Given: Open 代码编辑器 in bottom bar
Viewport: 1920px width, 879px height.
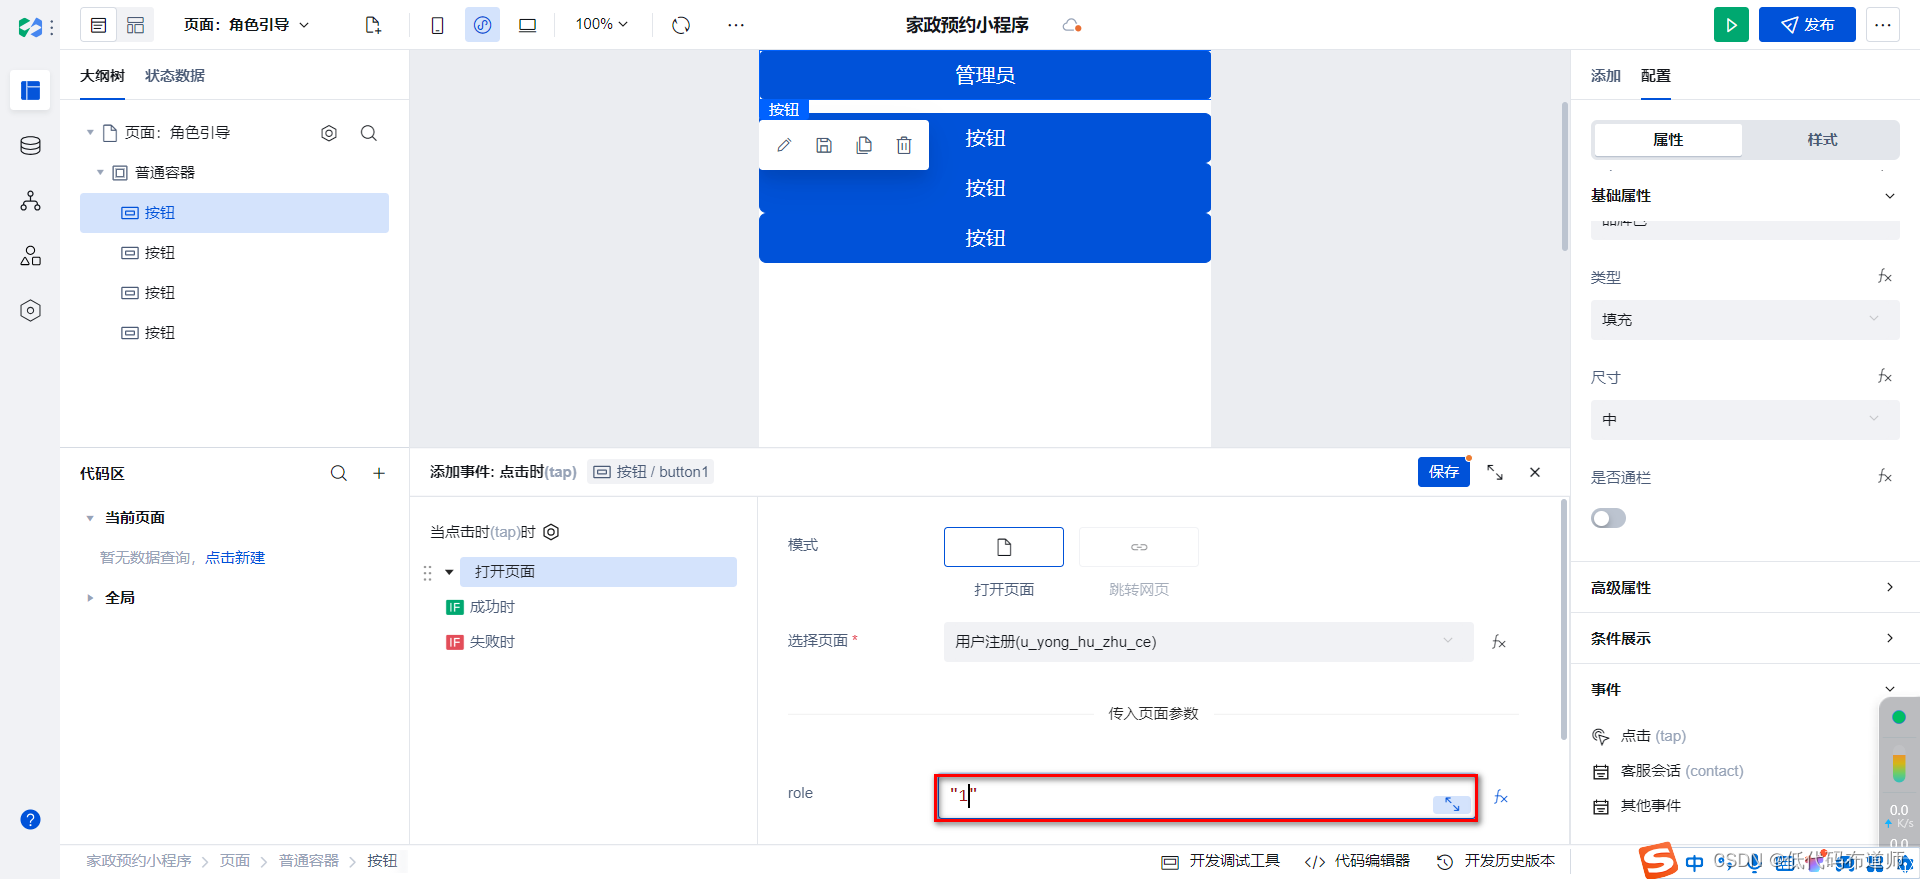Looking at the screenshot, I should click(x=1357, y=861).
